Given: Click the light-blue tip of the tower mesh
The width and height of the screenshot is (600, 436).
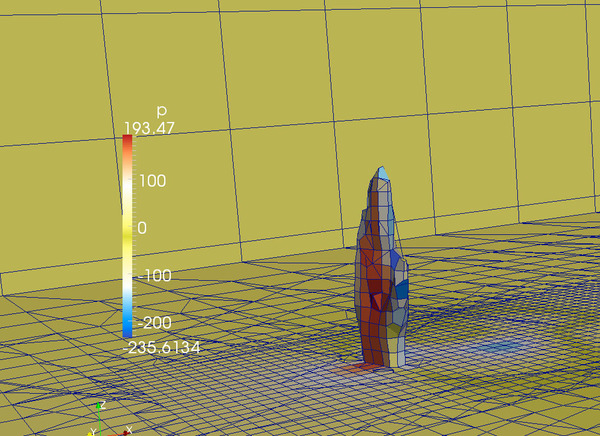Looking at the screenshot, I should point(380,175).
